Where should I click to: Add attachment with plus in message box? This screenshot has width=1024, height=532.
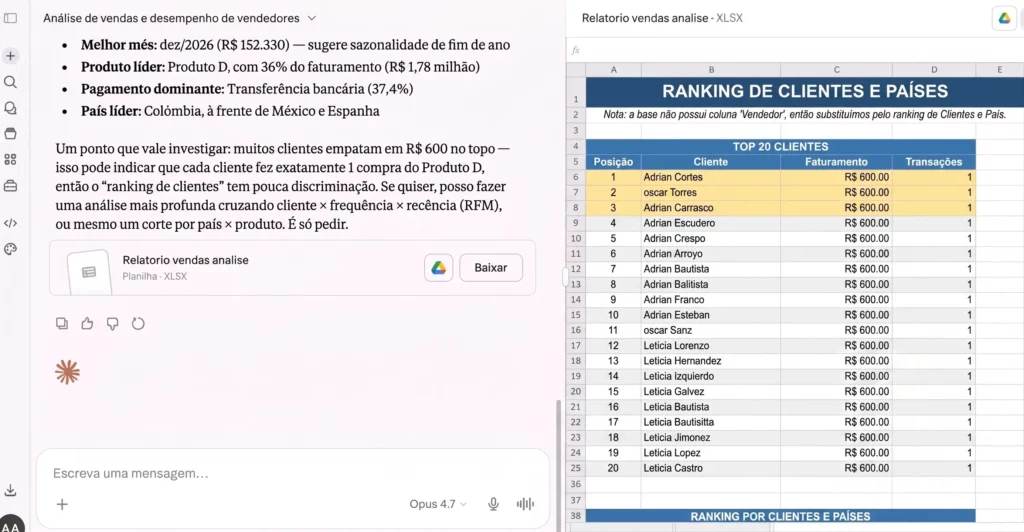62,504
